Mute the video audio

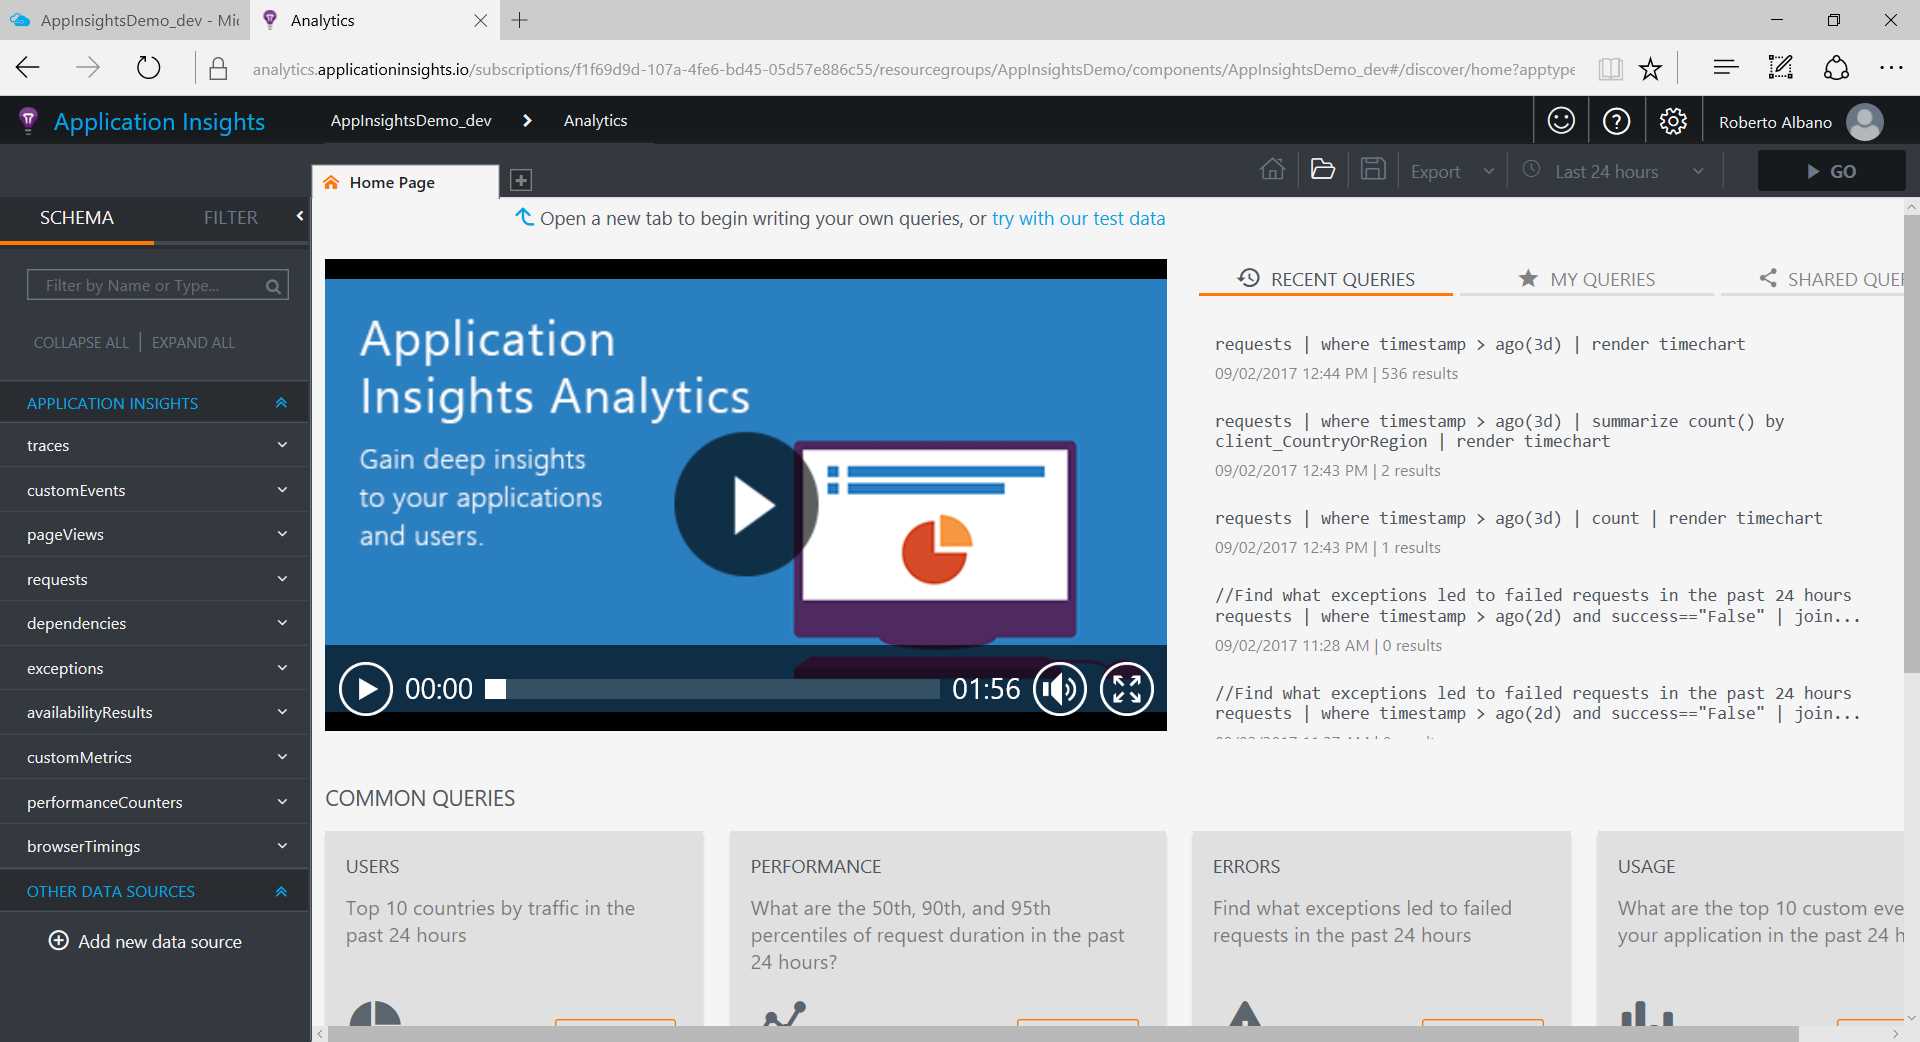[x=1059, y=689]
